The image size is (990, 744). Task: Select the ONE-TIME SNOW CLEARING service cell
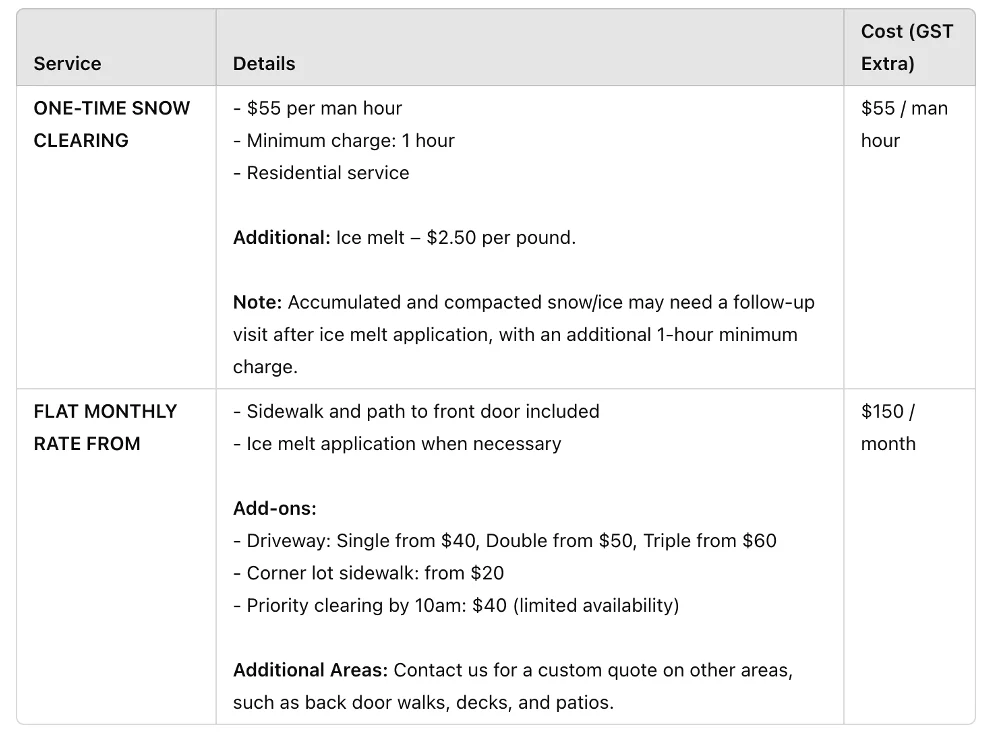point(111,124)
